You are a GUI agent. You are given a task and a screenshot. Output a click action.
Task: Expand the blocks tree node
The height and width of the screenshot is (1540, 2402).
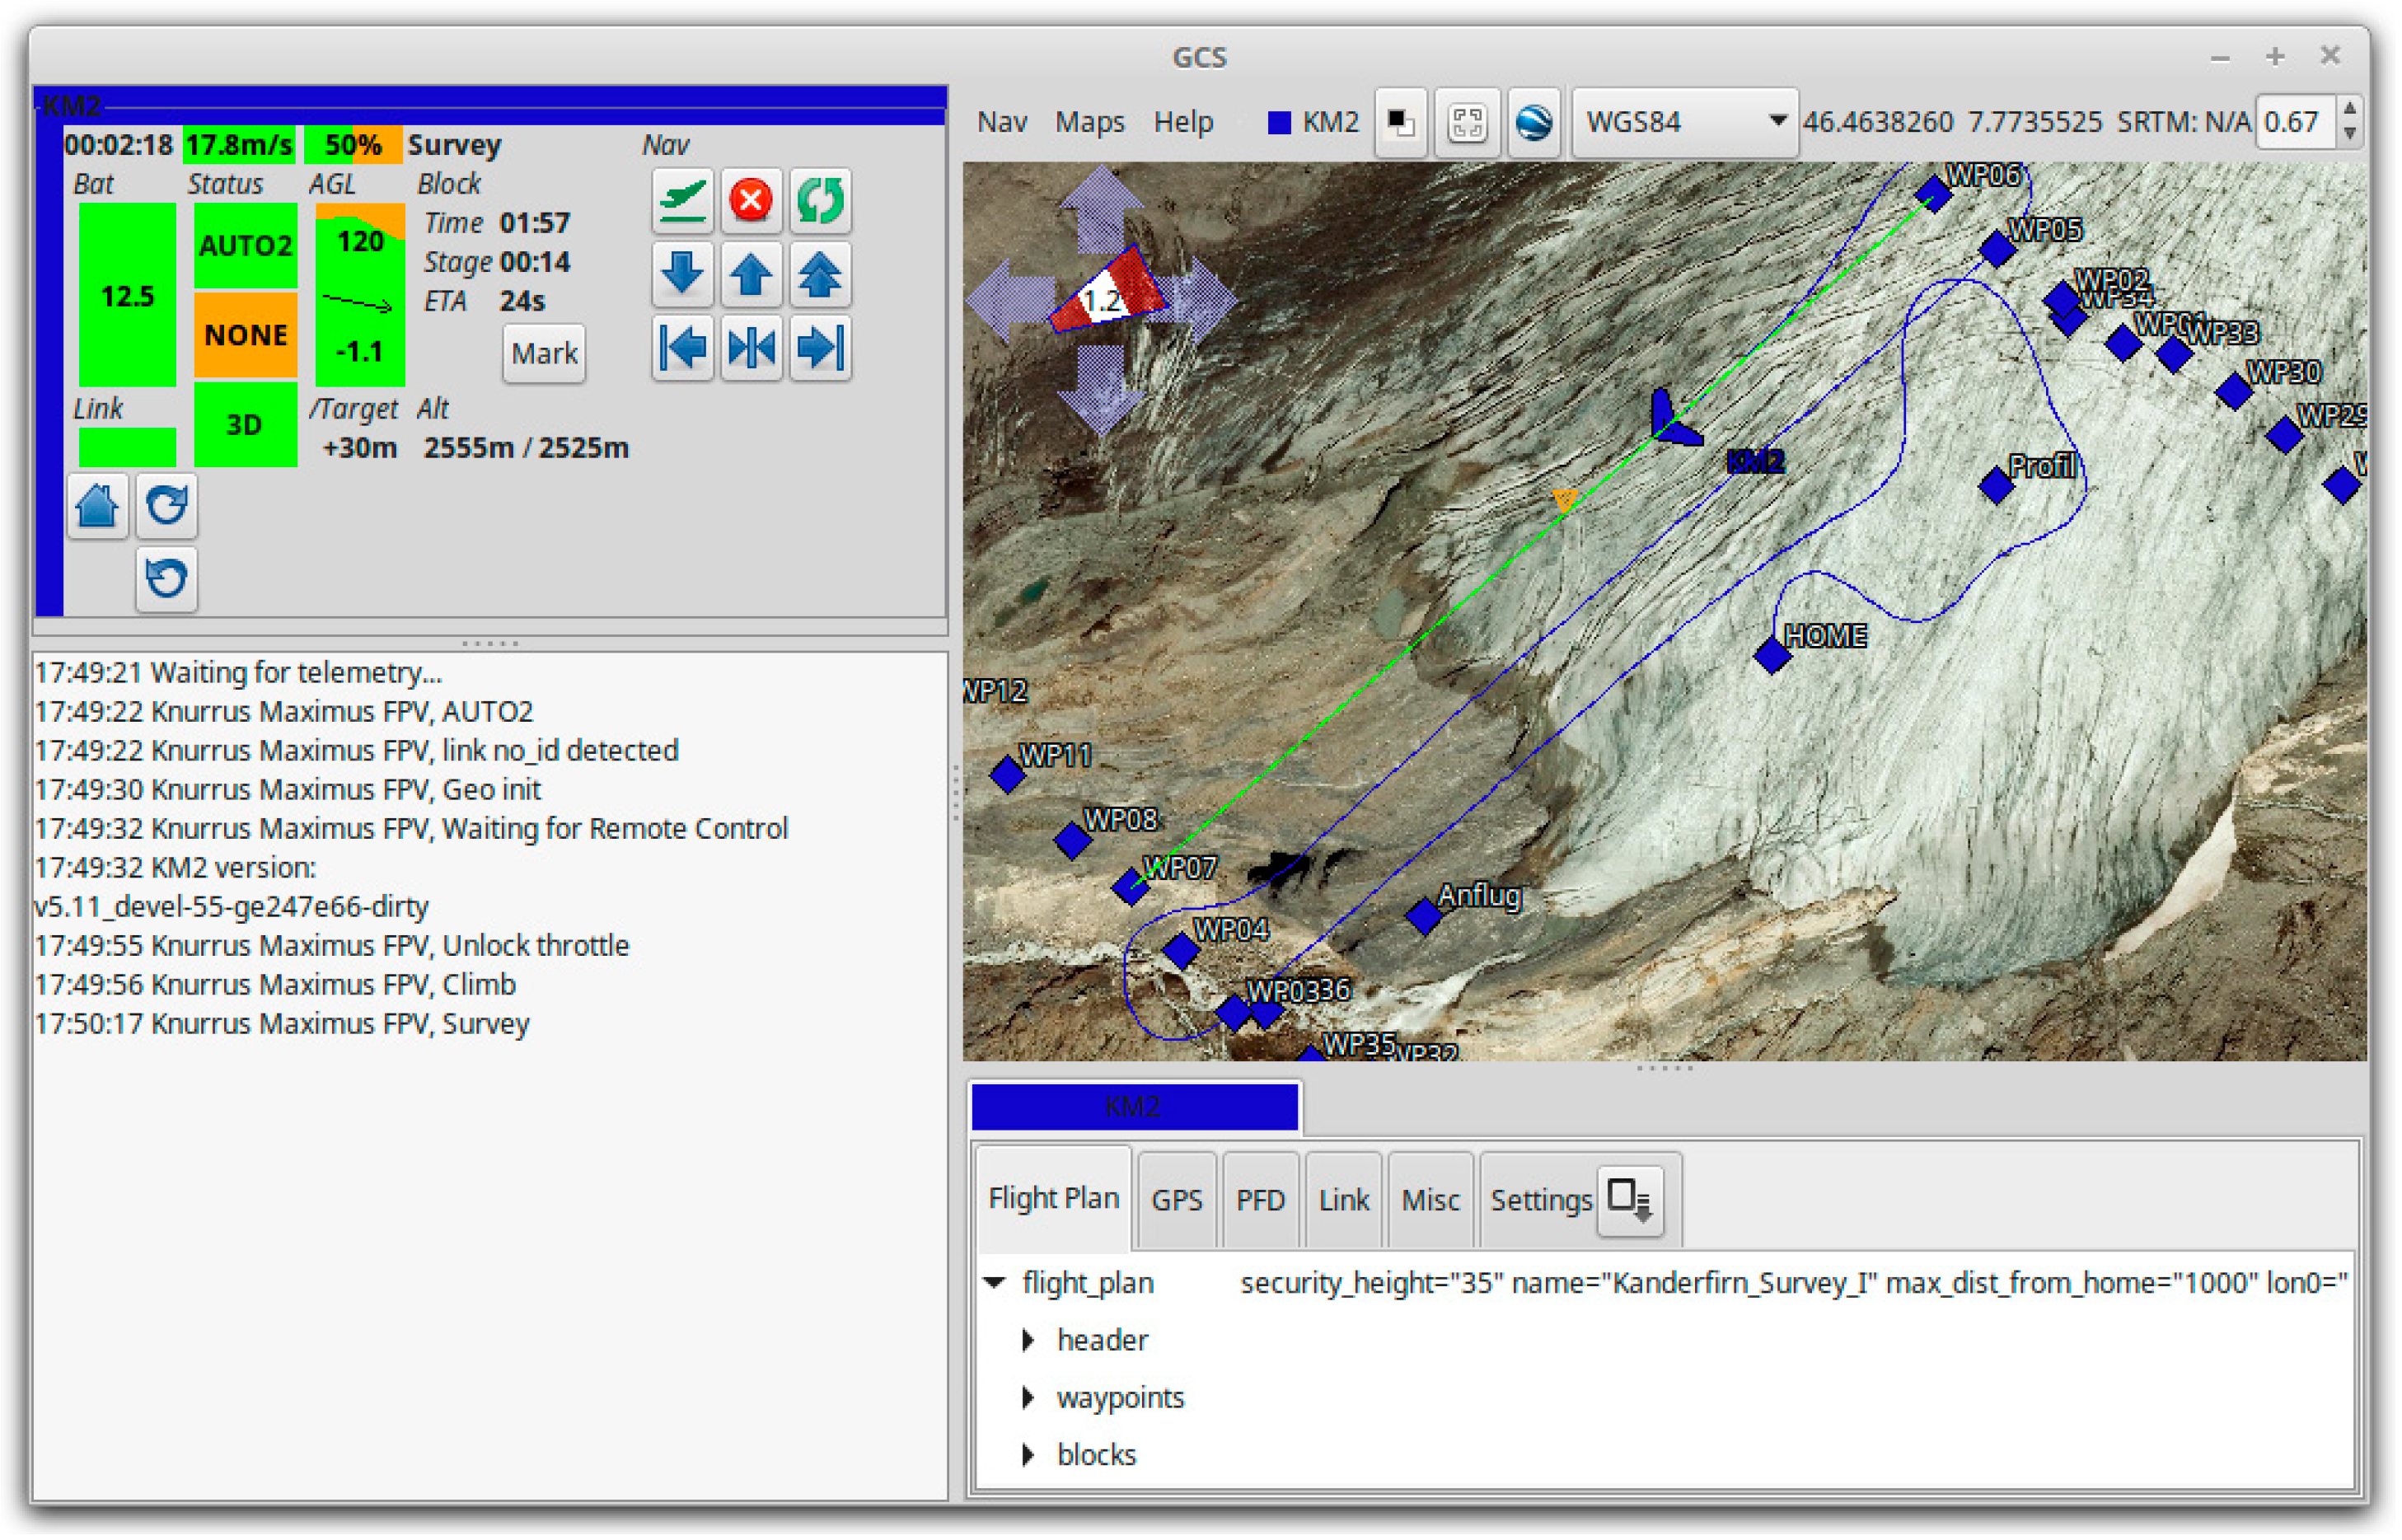click(1029, 1457)
